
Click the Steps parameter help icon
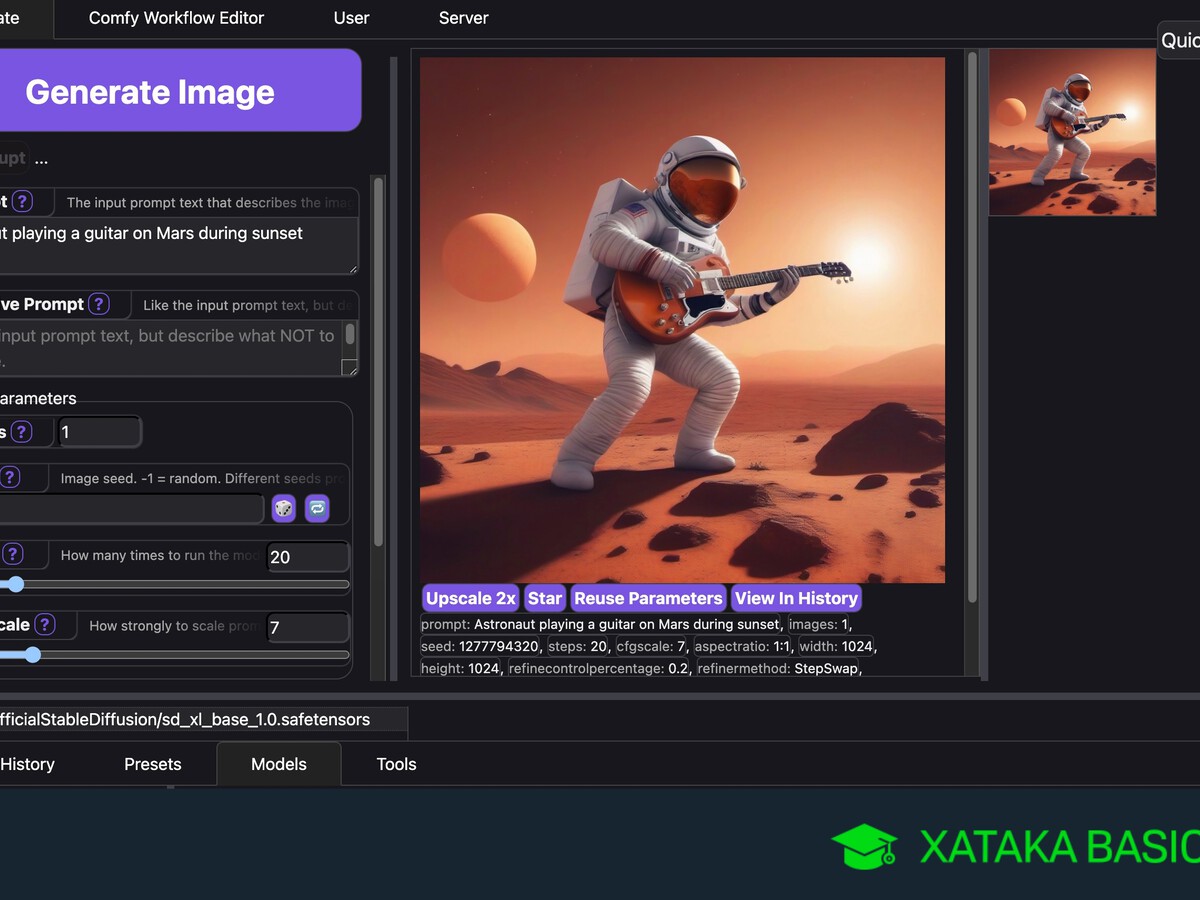[12, 555]
